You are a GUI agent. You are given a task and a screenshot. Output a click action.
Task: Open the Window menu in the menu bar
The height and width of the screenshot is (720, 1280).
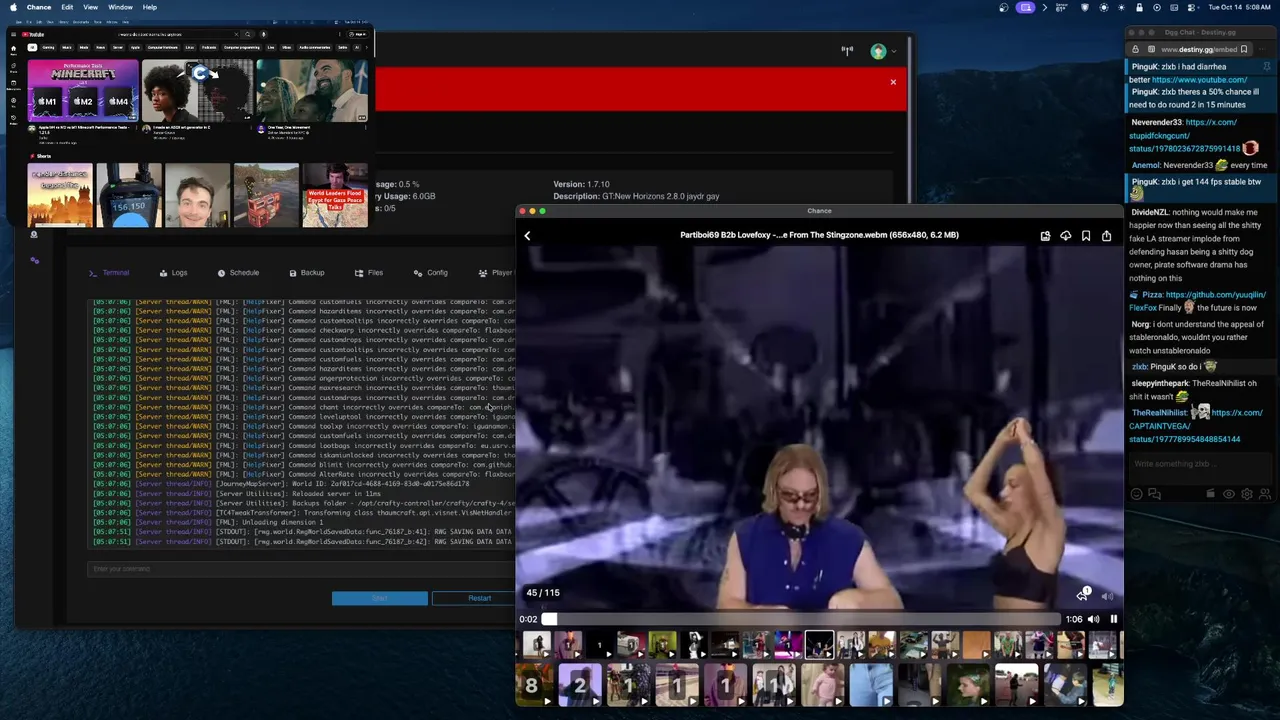coord(120,7)
